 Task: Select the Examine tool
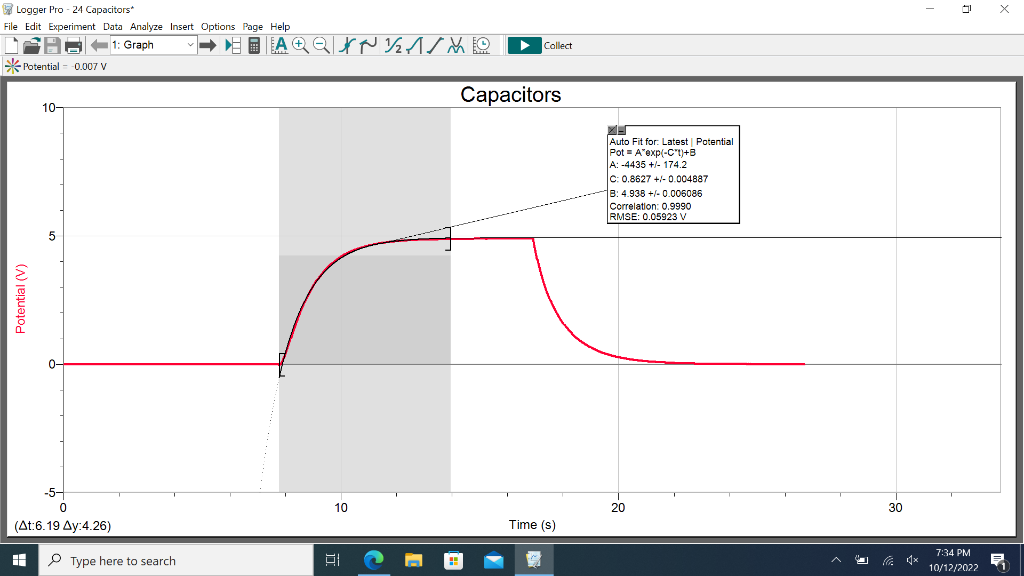347,45
